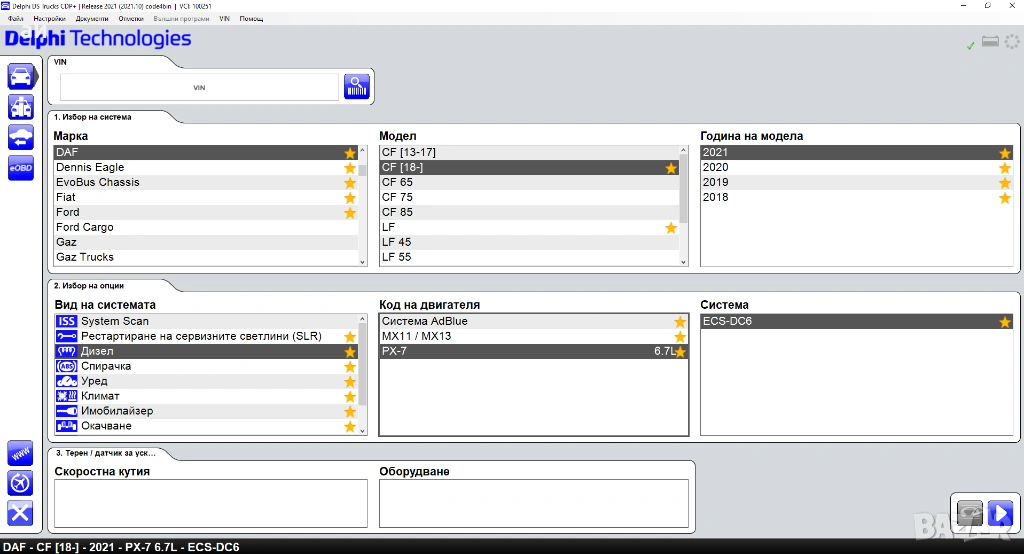
Task: Click the VIN barcode scan button
Action: [x=357, y=87]
